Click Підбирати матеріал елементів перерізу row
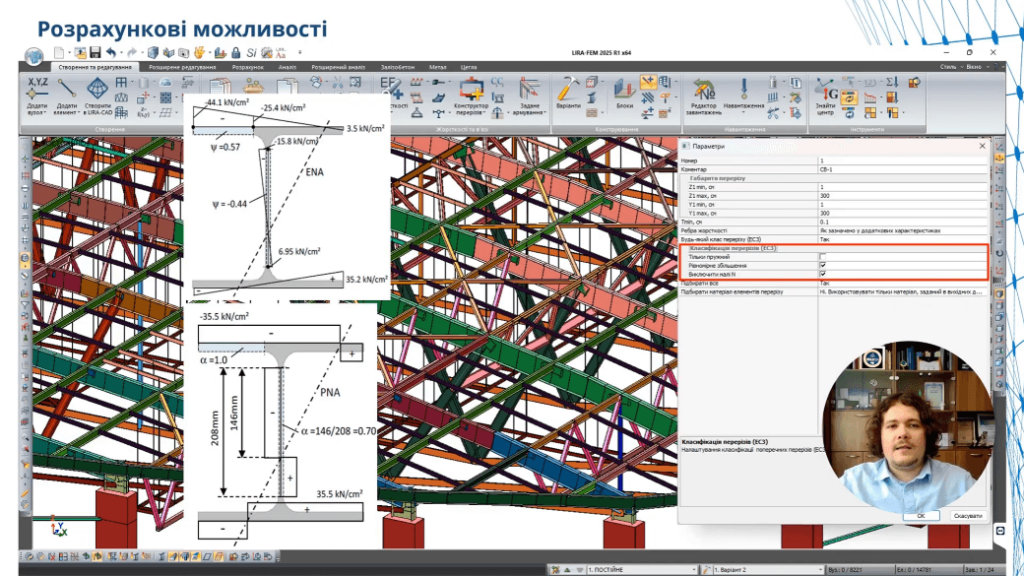The width and height of the screenshot is (1024, 576). pyautogui.click(x=834, y=292)
